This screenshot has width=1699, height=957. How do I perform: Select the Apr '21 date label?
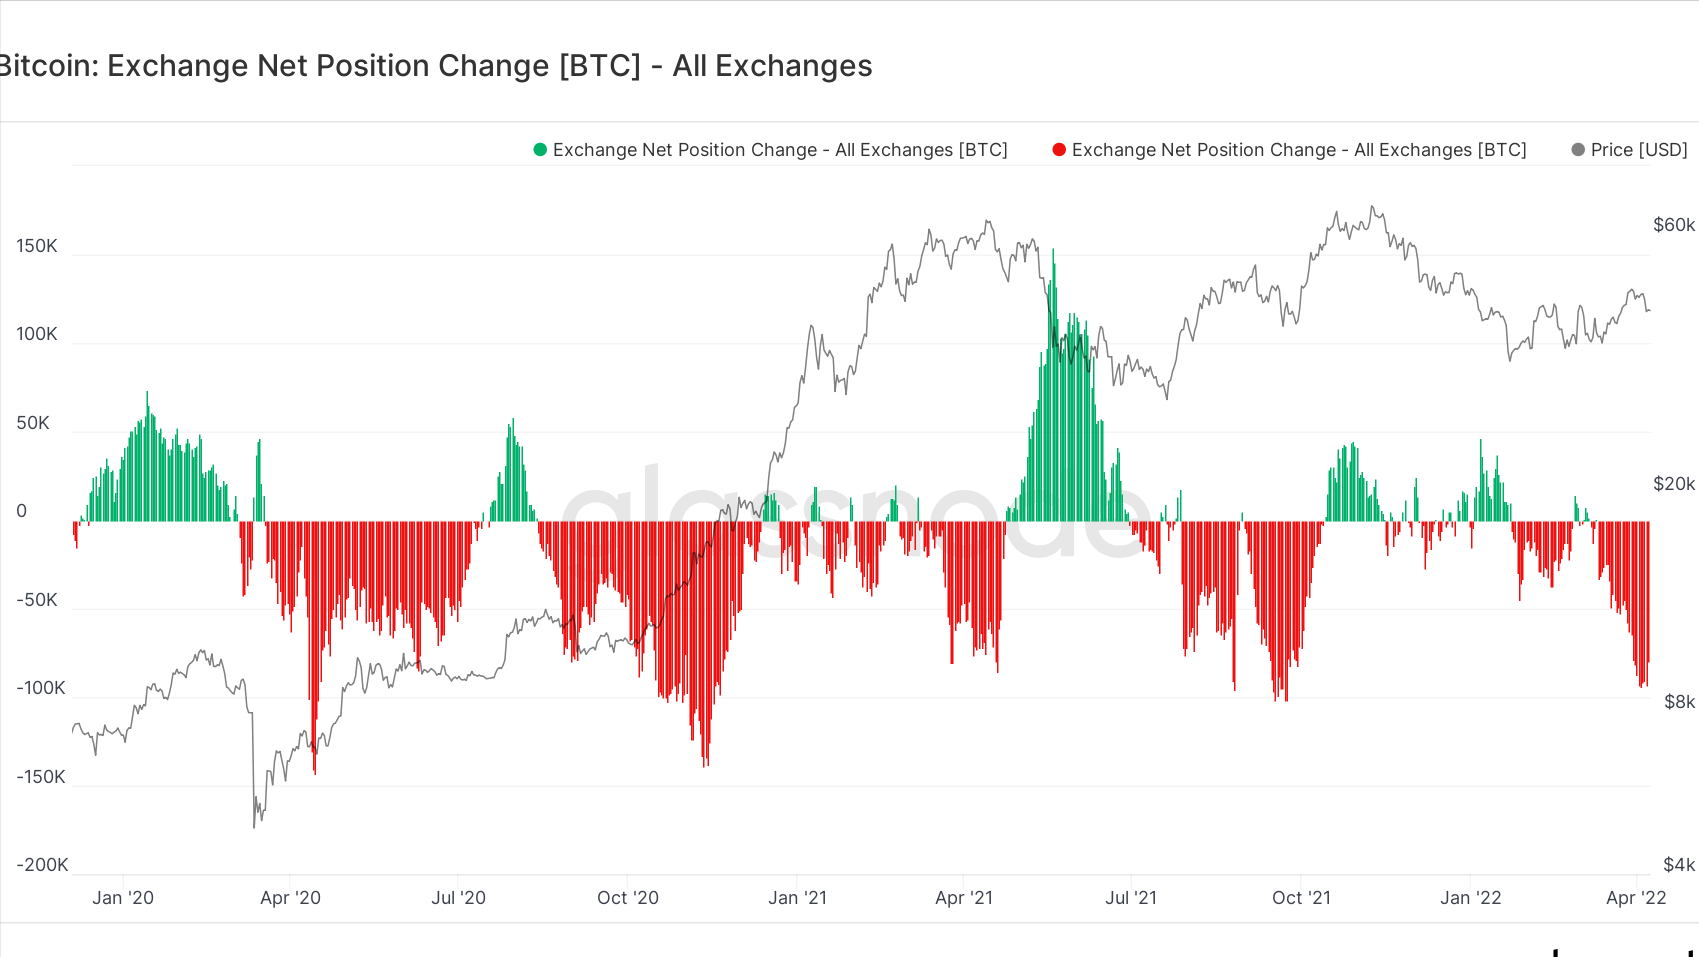[x=964, y=898]
